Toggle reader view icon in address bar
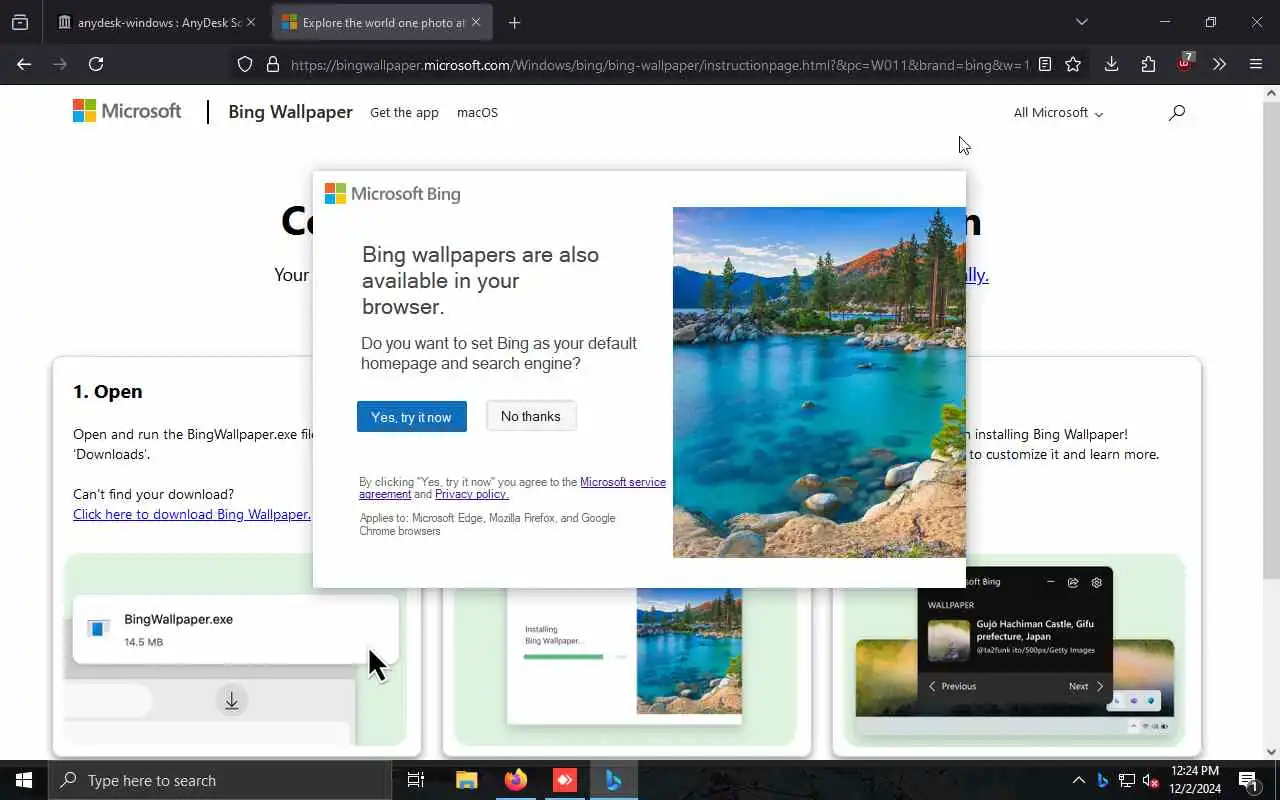 1044,64
